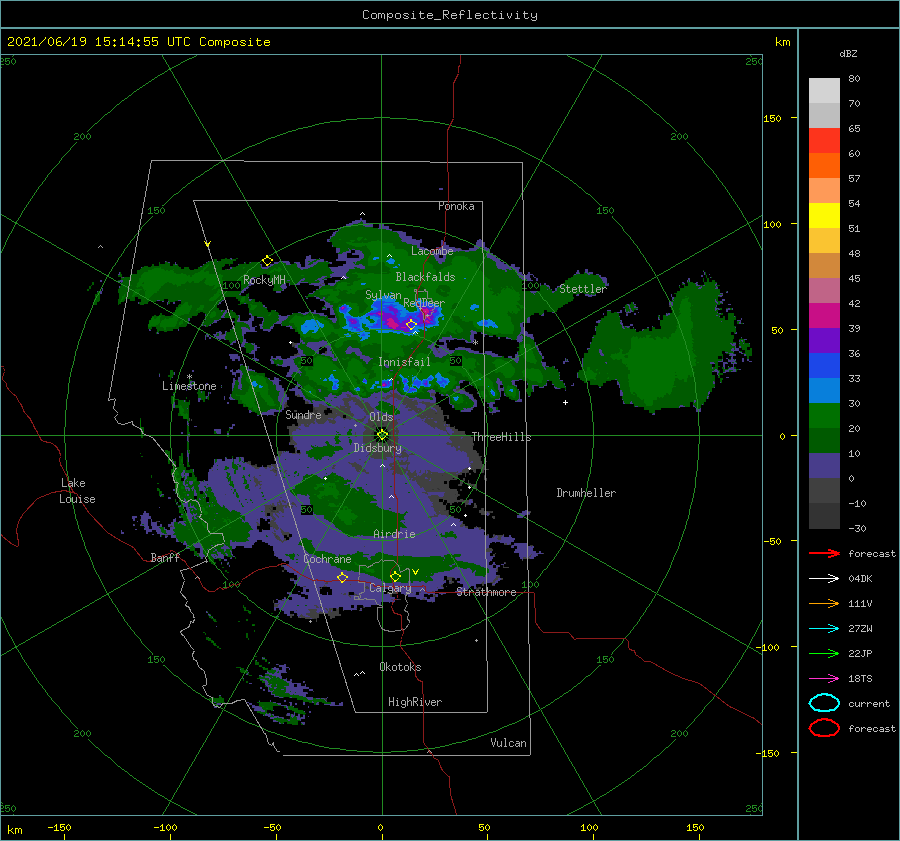Select the light gray 80 dBZ swatch

click(x=824, y=90)
